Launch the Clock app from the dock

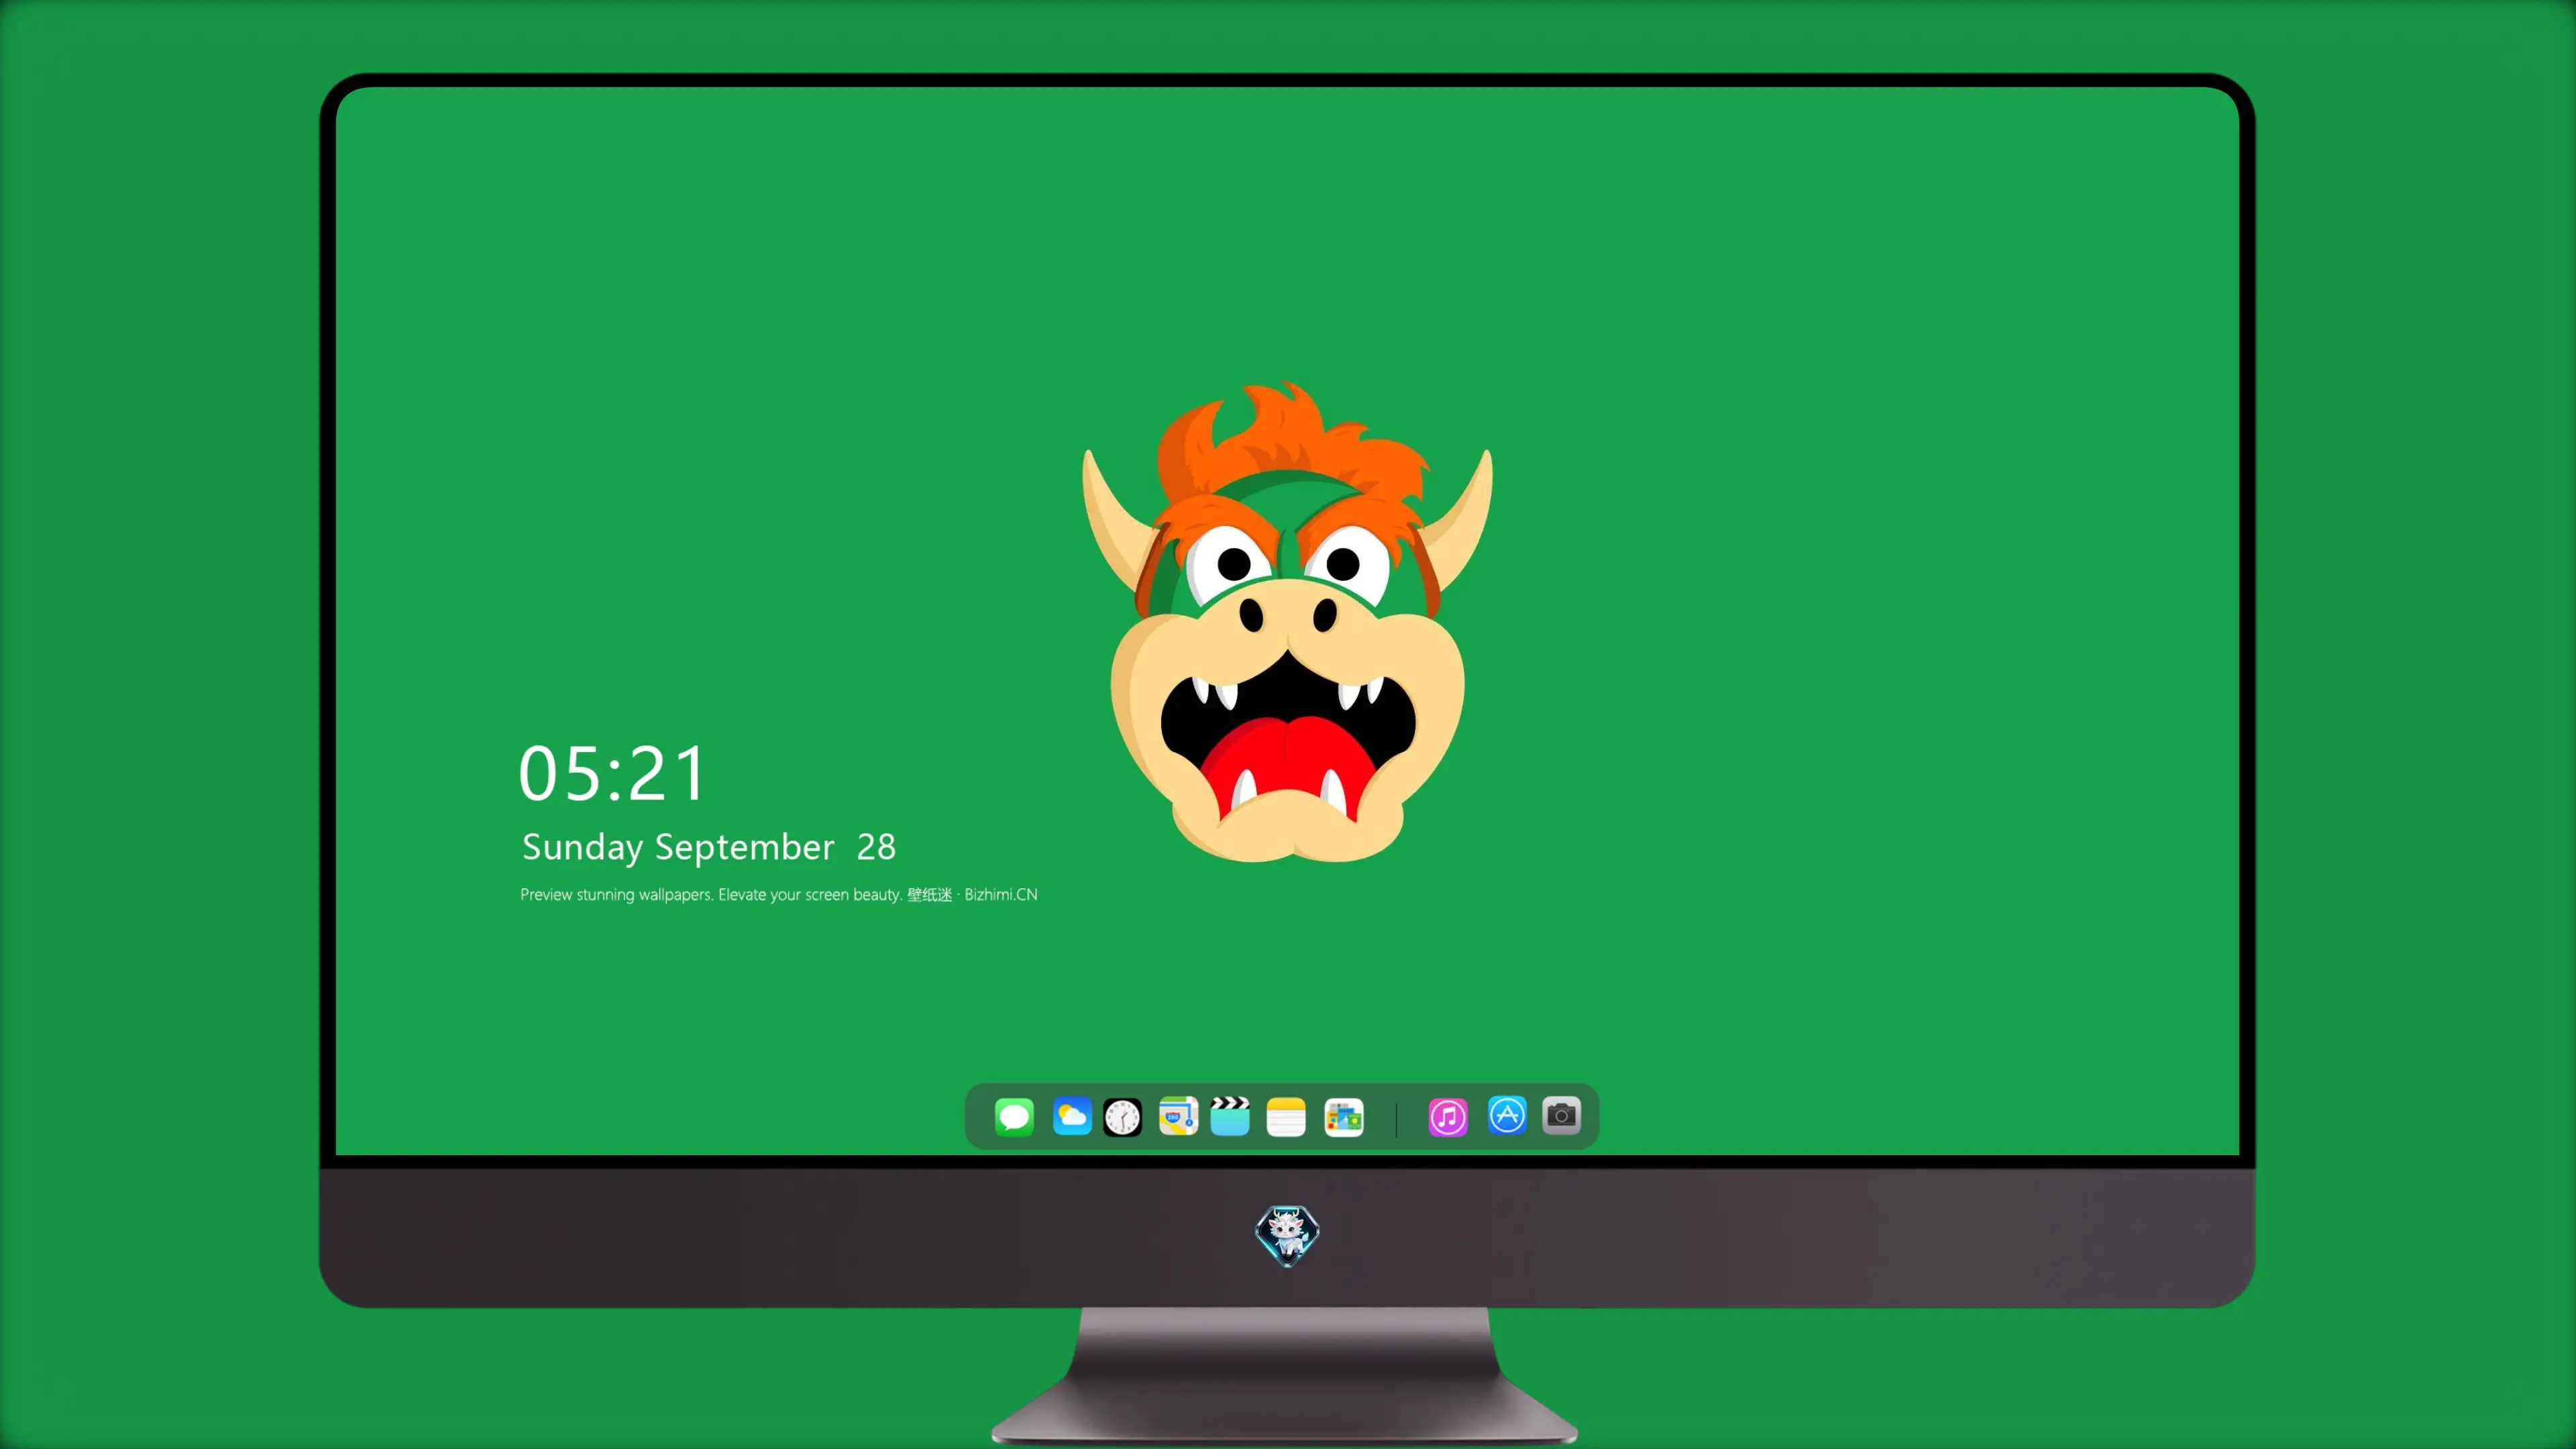(x=1122, y=1117)
